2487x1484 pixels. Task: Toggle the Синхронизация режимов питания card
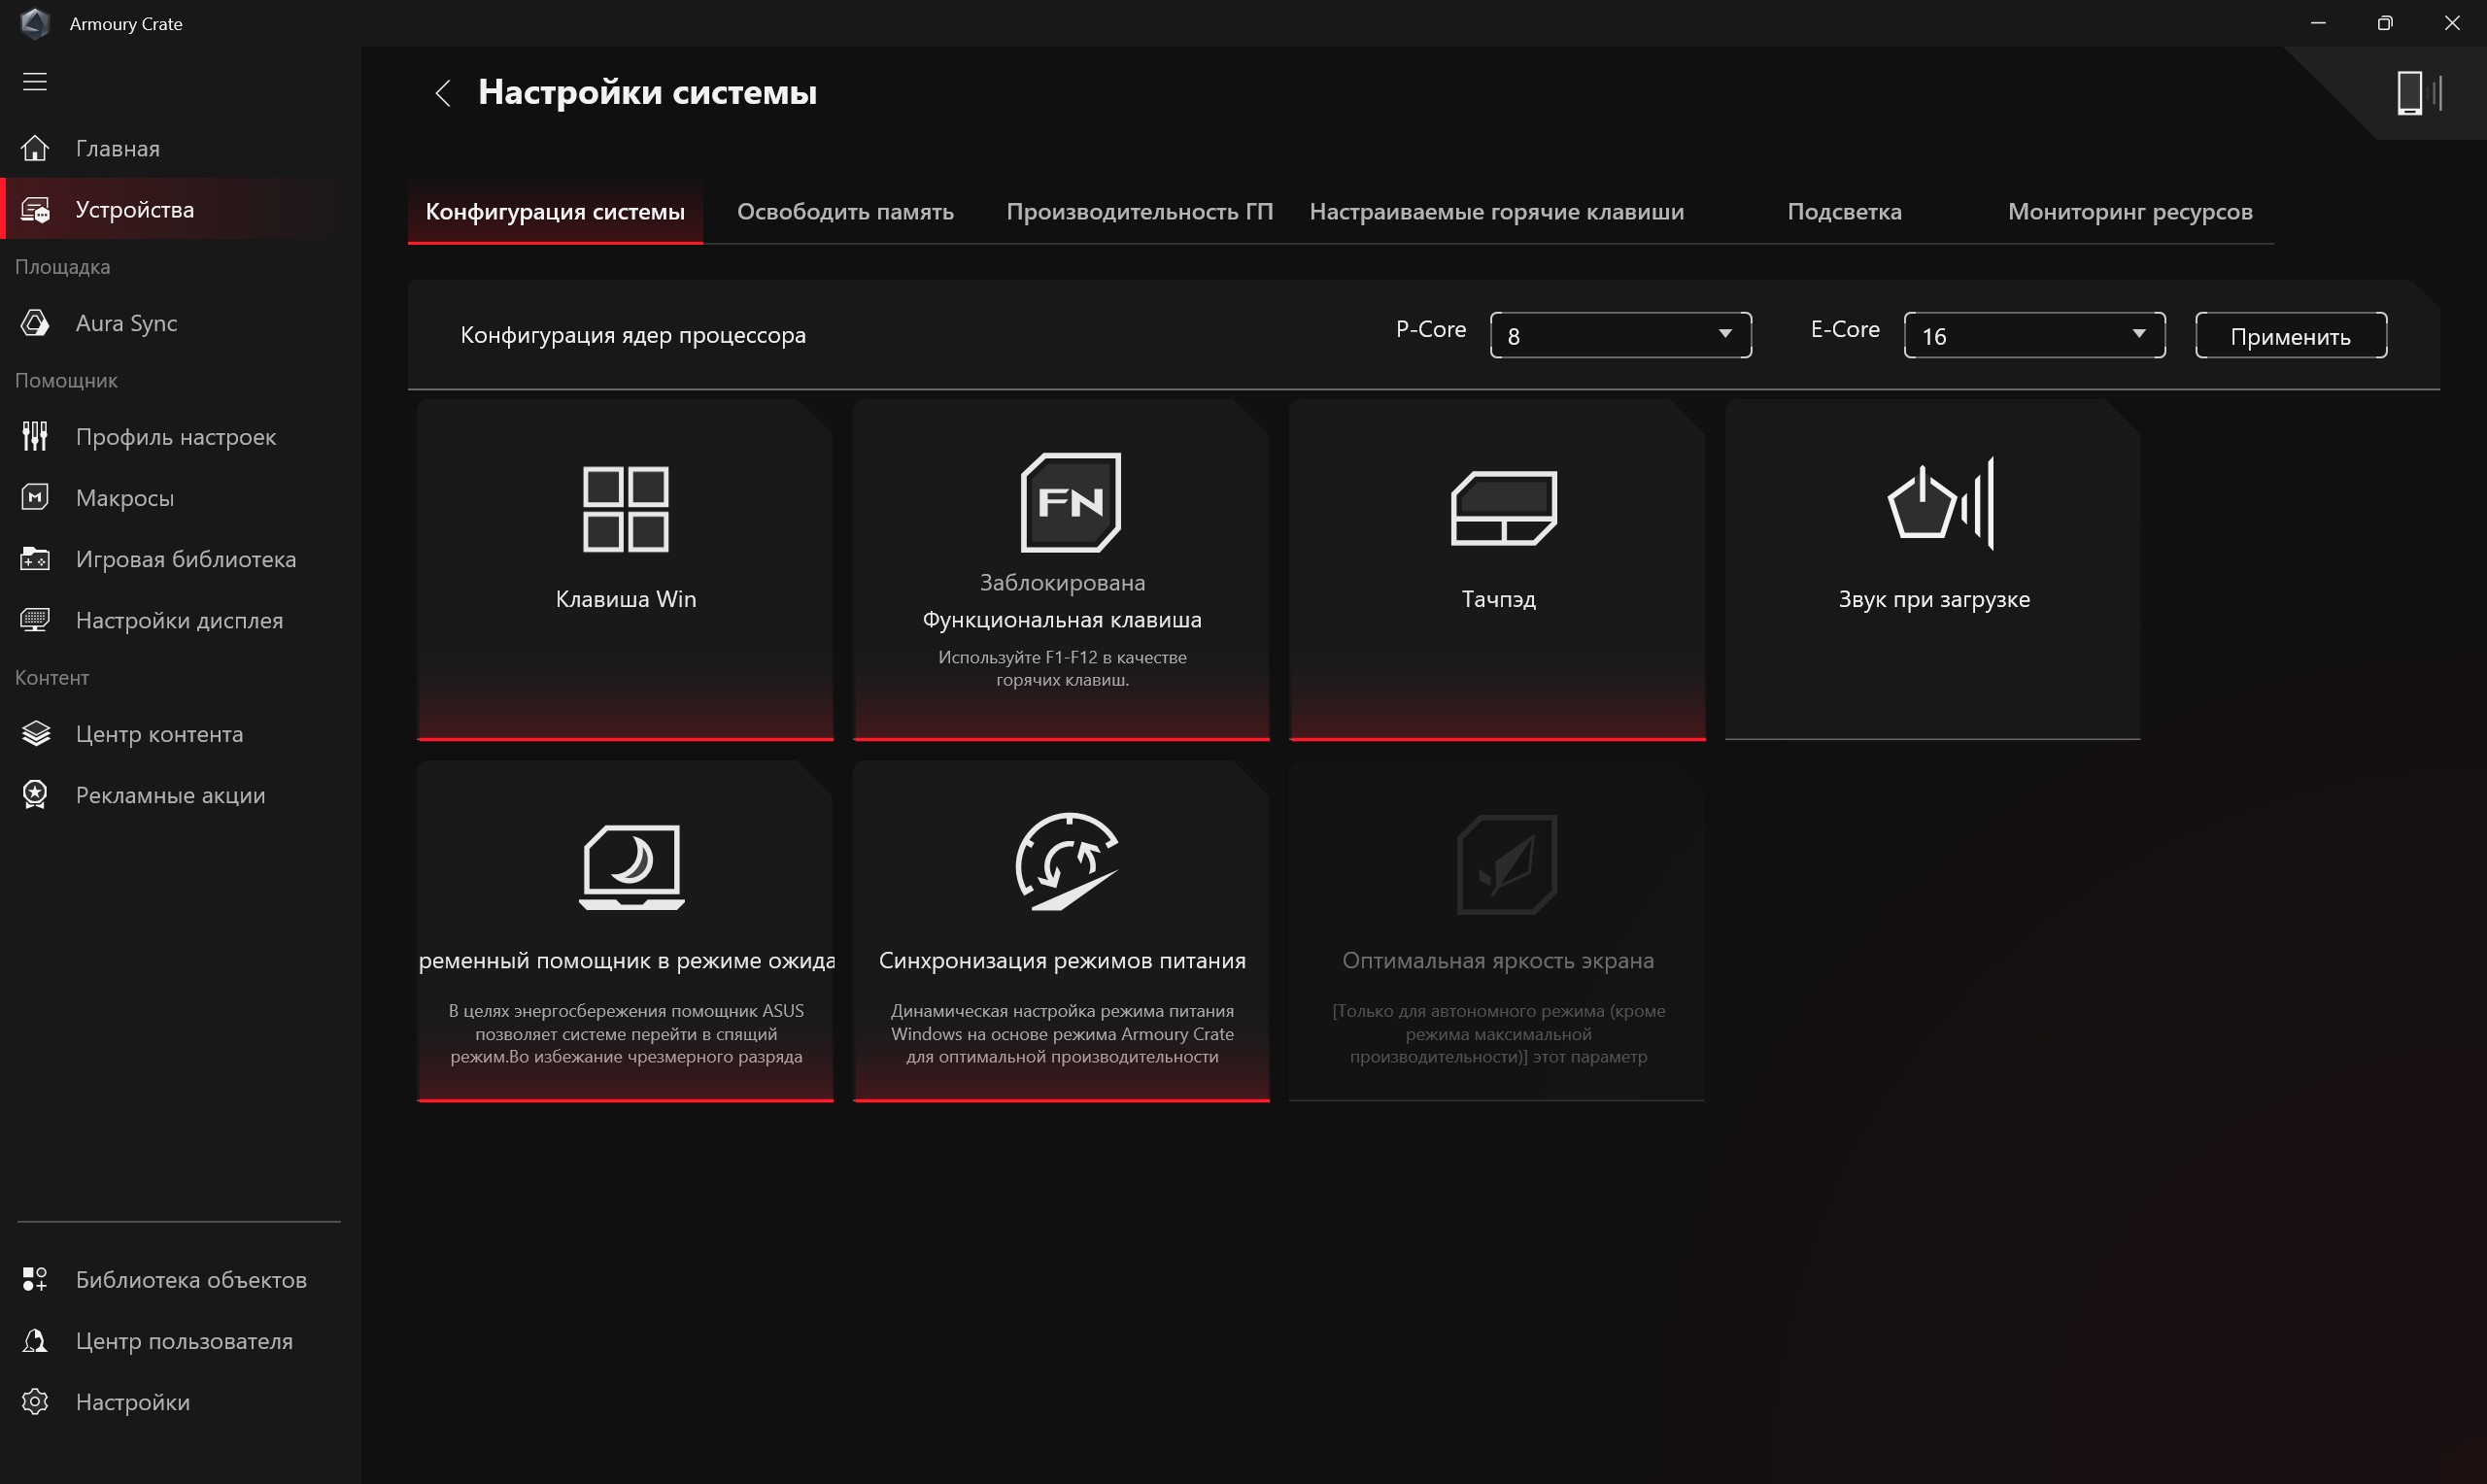[1061, 931]
